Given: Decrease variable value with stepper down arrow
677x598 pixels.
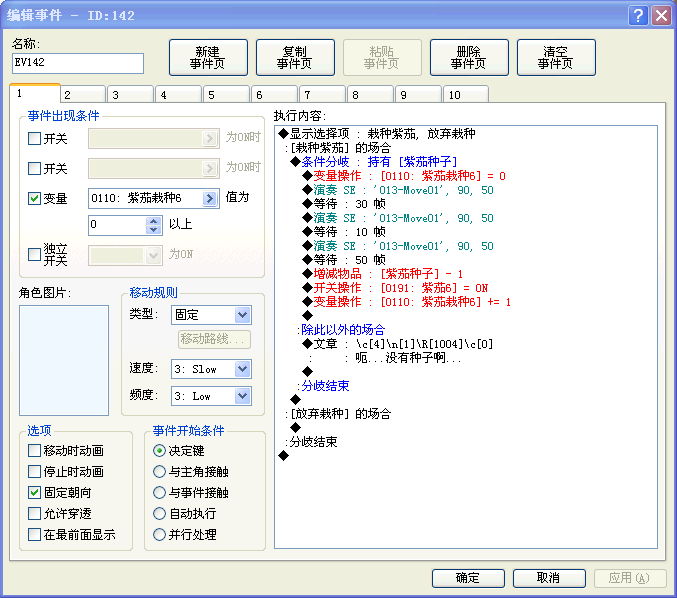Looking at the screenshot, I should pos(153,229).
